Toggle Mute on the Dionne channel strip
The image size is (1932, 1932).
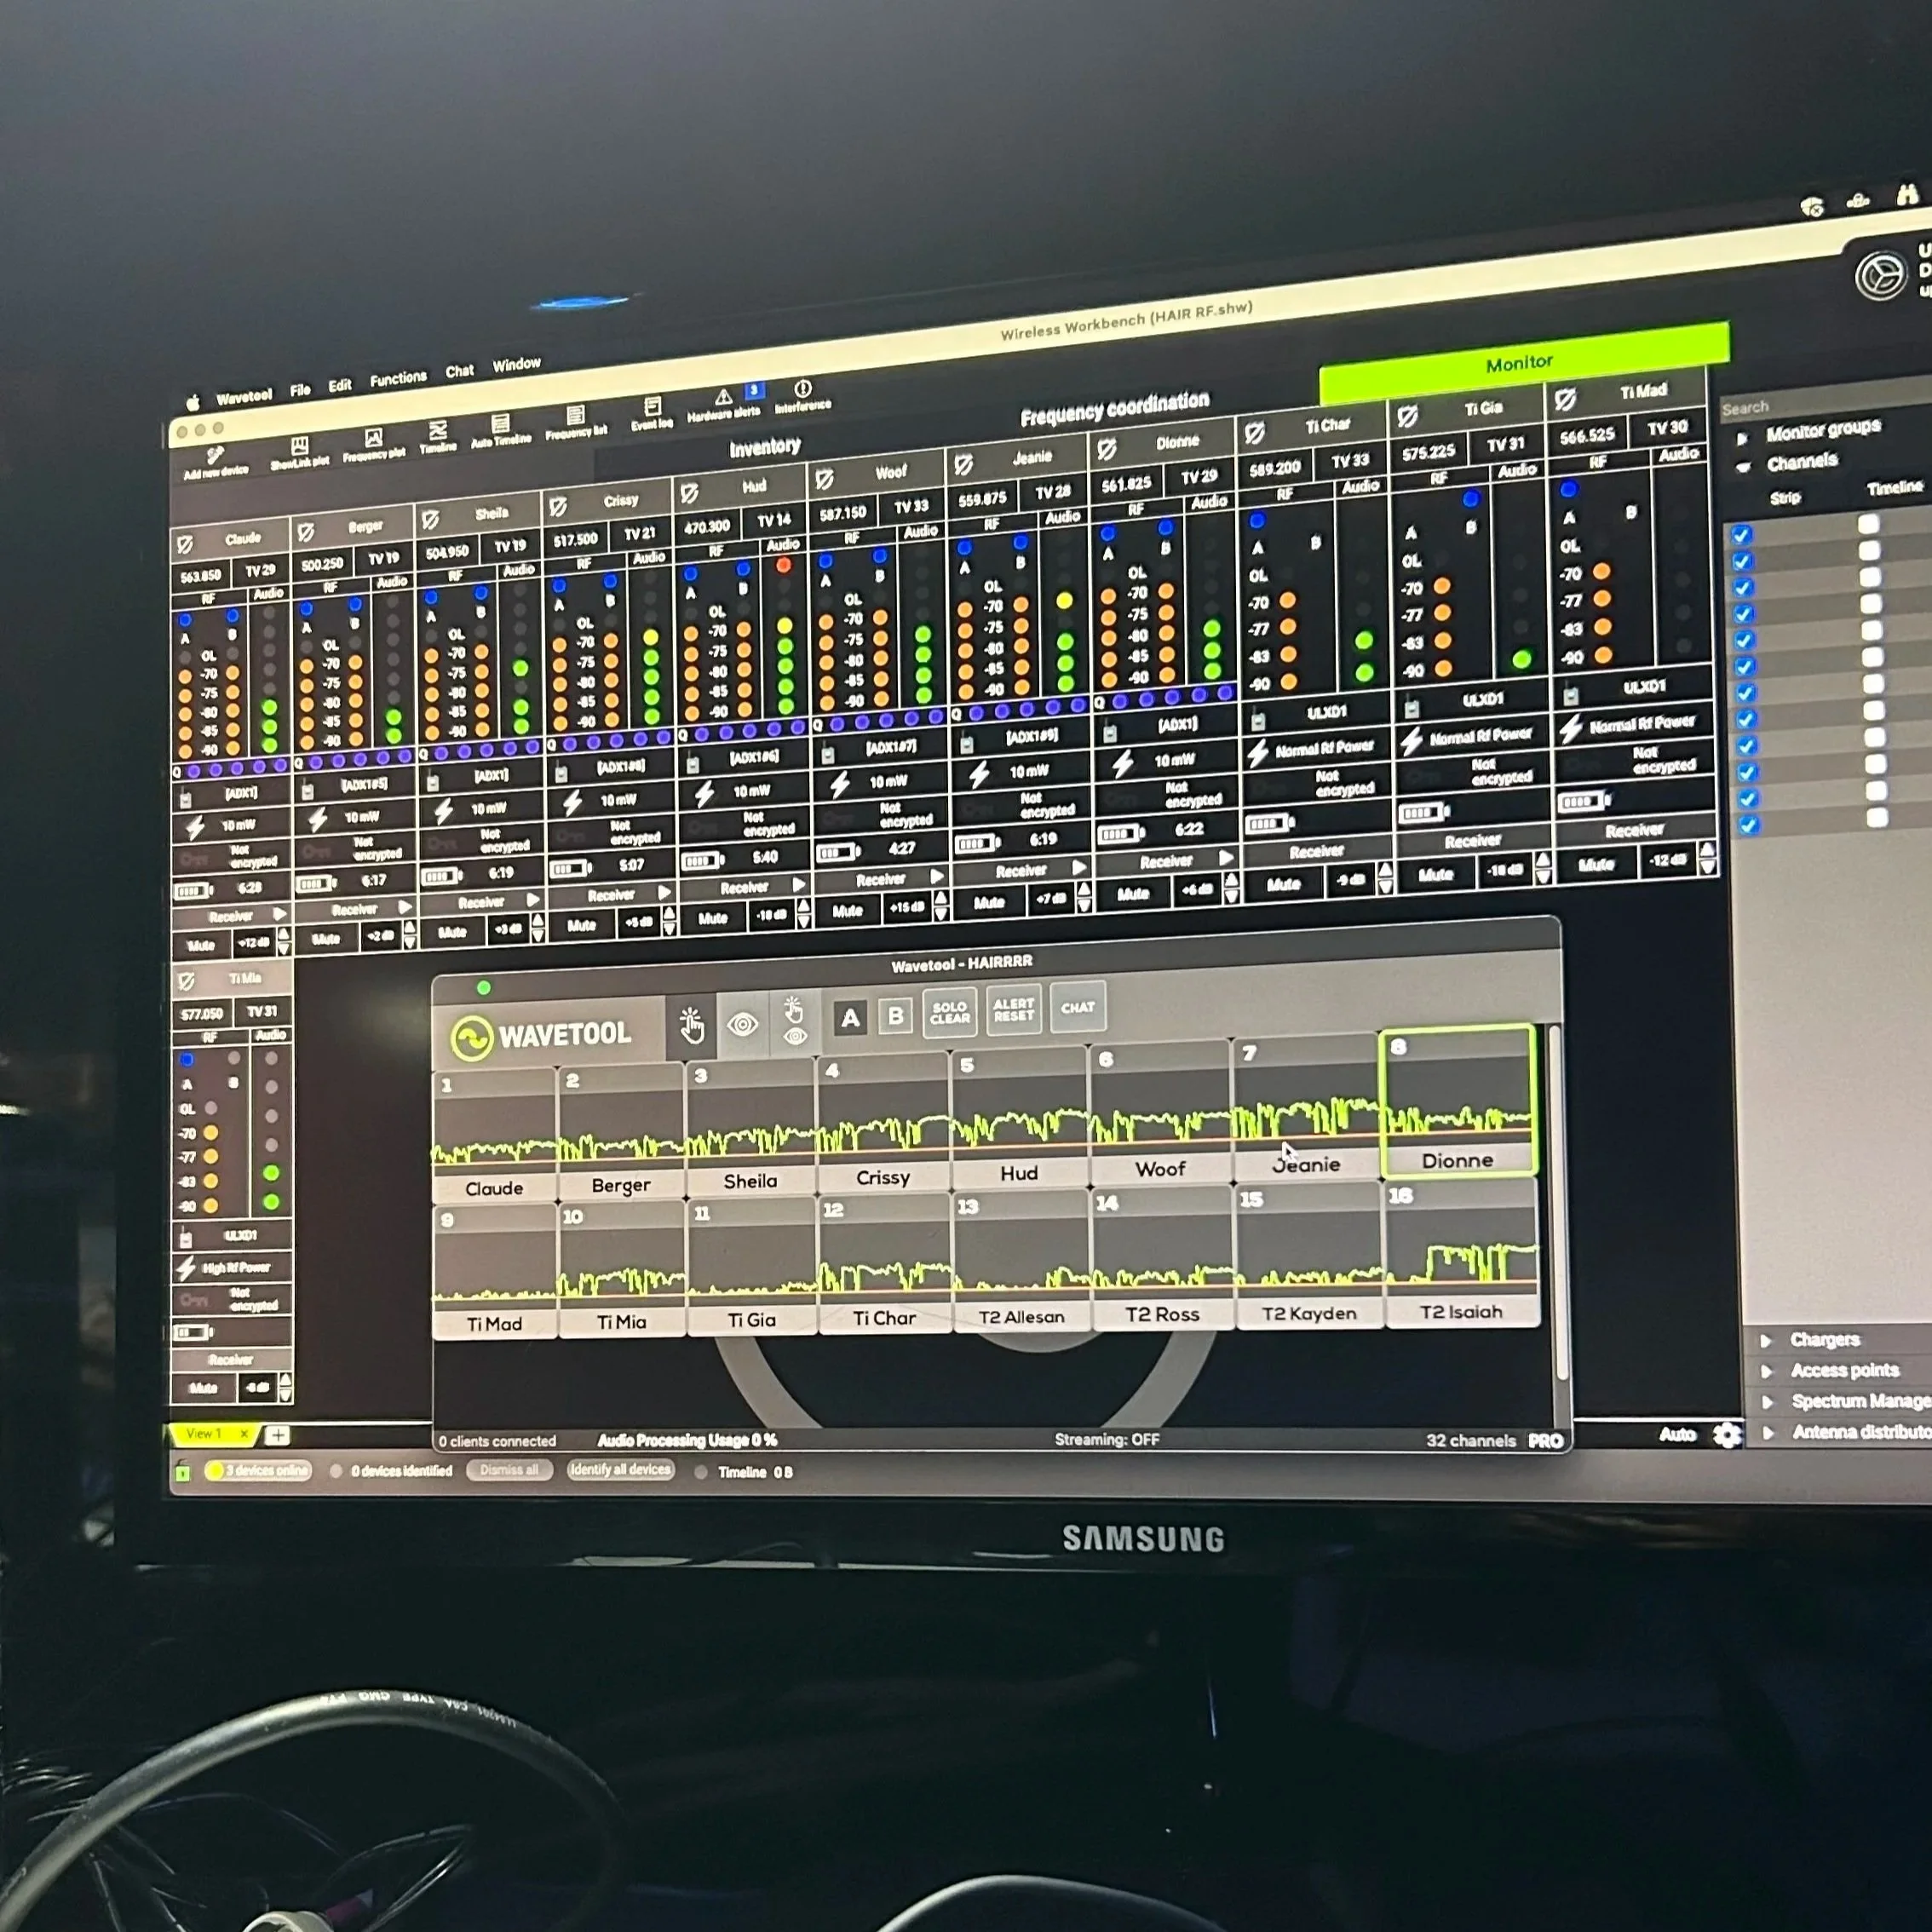coord(1133,894)
